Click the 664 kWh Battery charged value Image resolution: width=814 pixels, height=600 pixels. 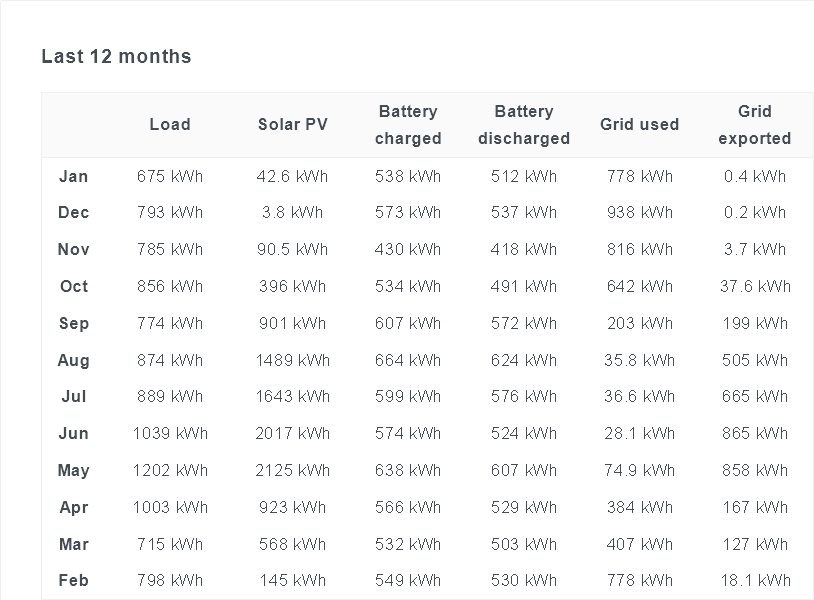tap(408, 360)
